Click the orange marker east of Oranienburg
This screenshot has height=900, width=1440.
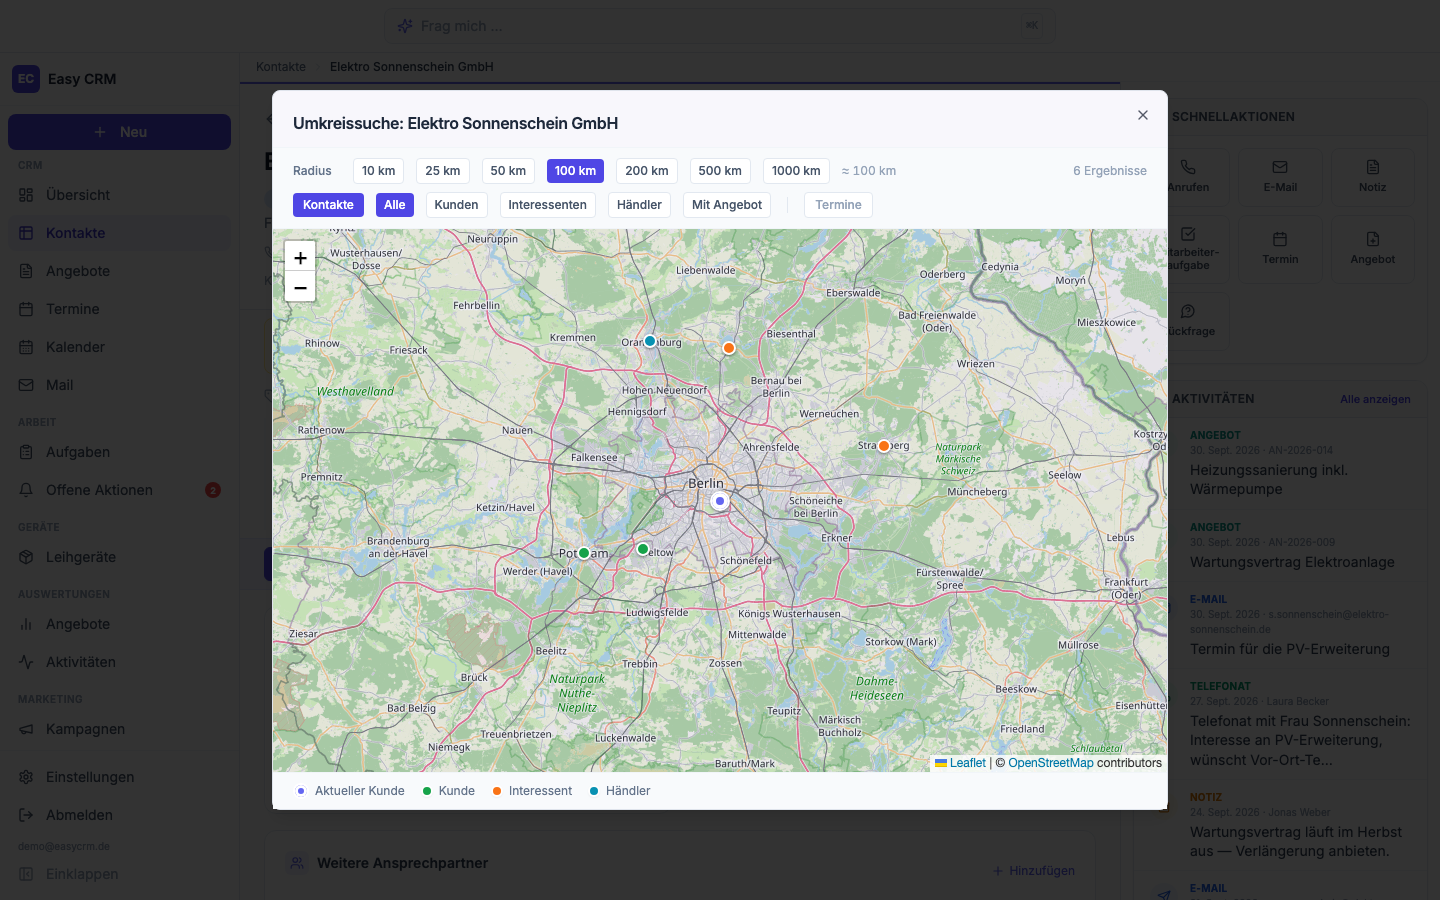[729, 348]
